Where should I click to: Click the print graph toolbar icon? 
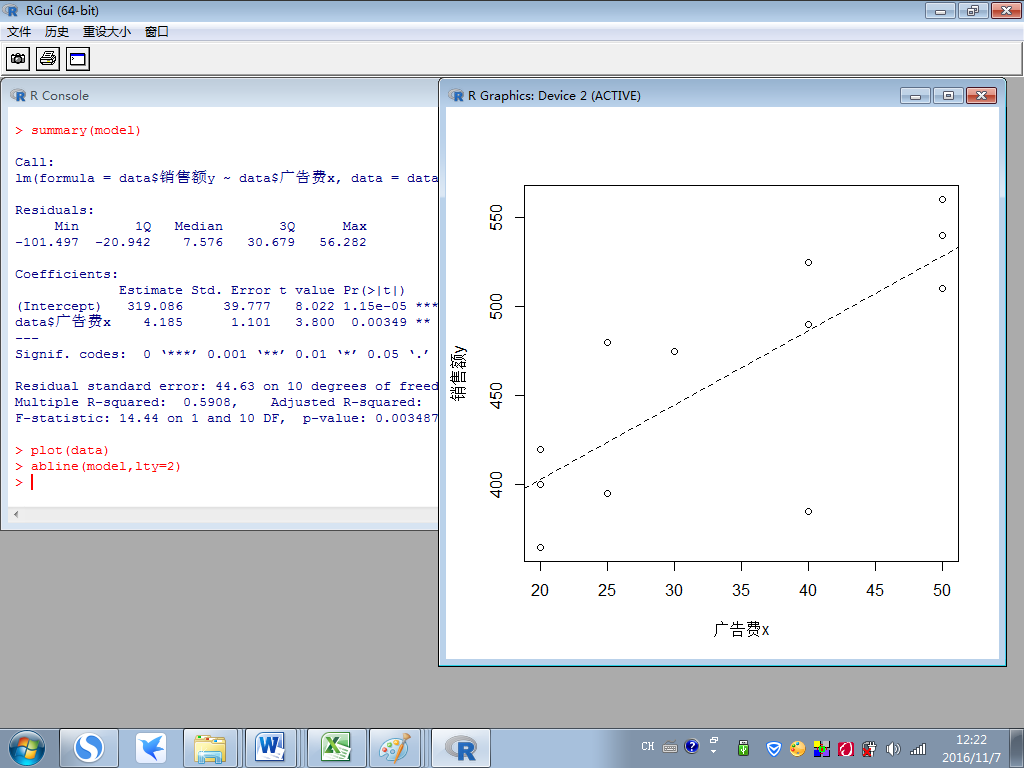pyautogui.click(x=48, y=59)
